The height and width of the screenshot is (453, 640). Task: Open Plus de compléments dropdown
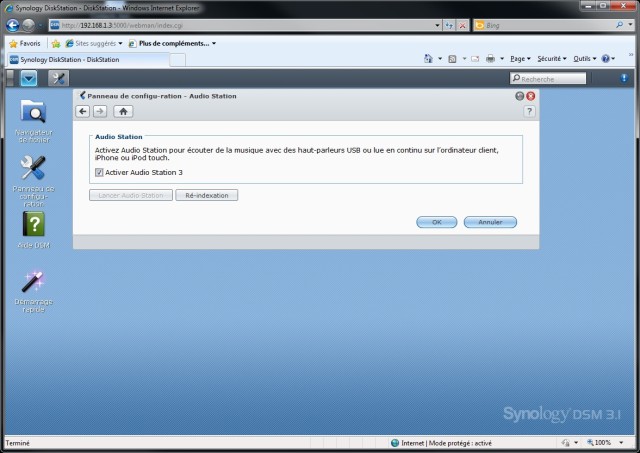coord(173,43)
